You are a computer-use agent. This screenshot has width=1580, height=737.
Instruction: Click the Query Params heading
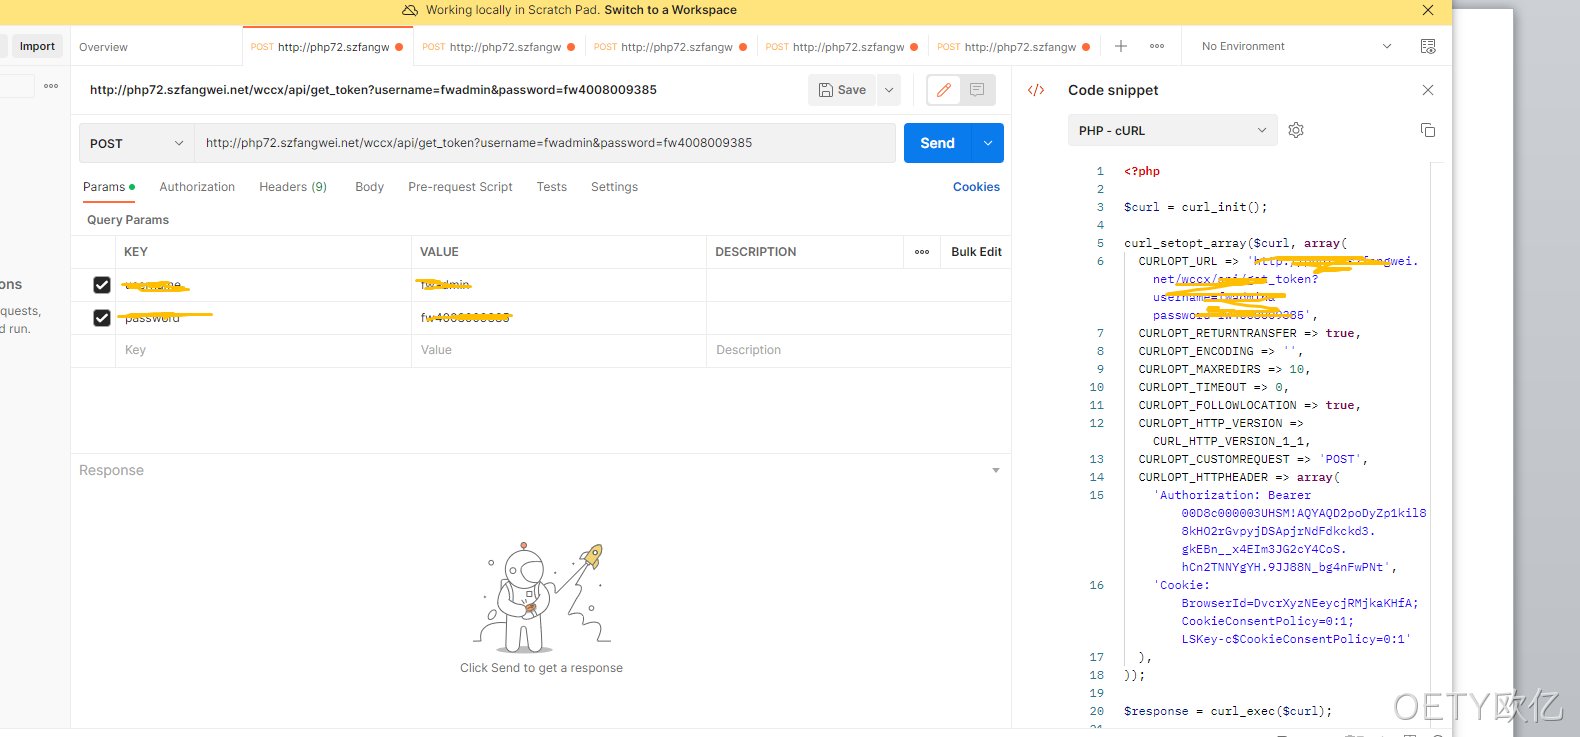(128, 220)
